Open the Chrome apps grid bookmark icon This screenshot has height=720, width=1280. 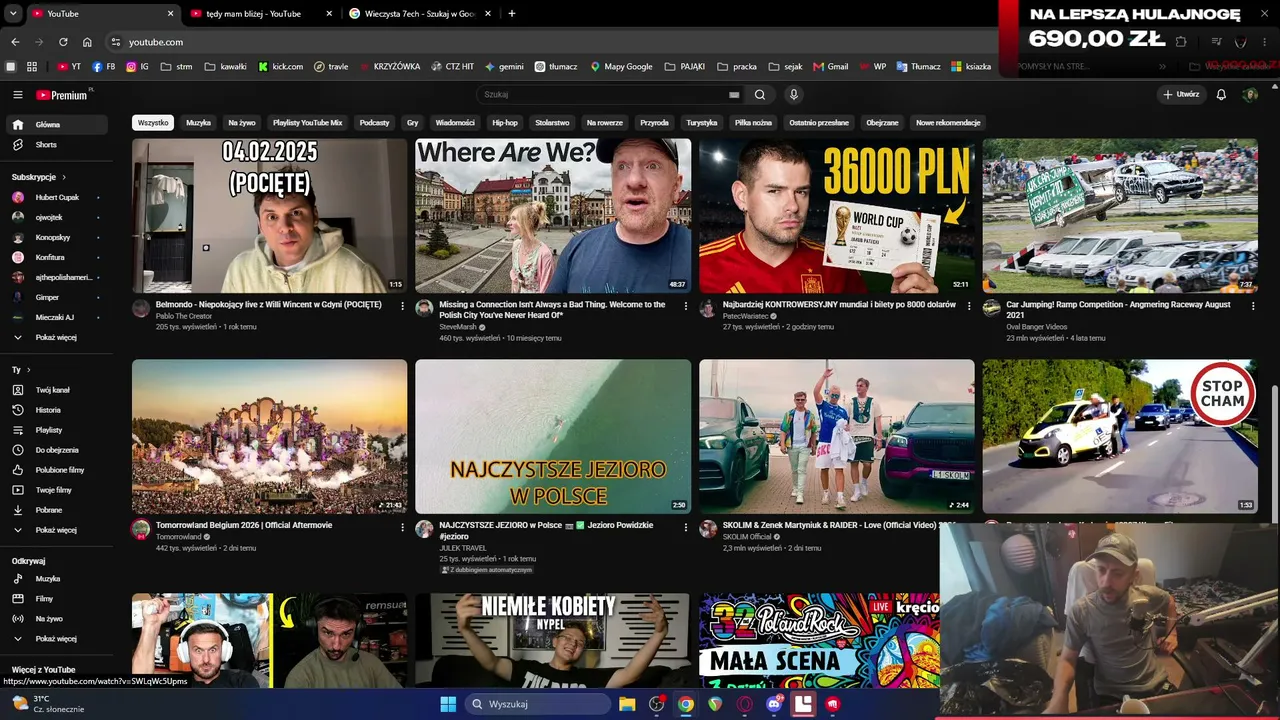[32, 67]
